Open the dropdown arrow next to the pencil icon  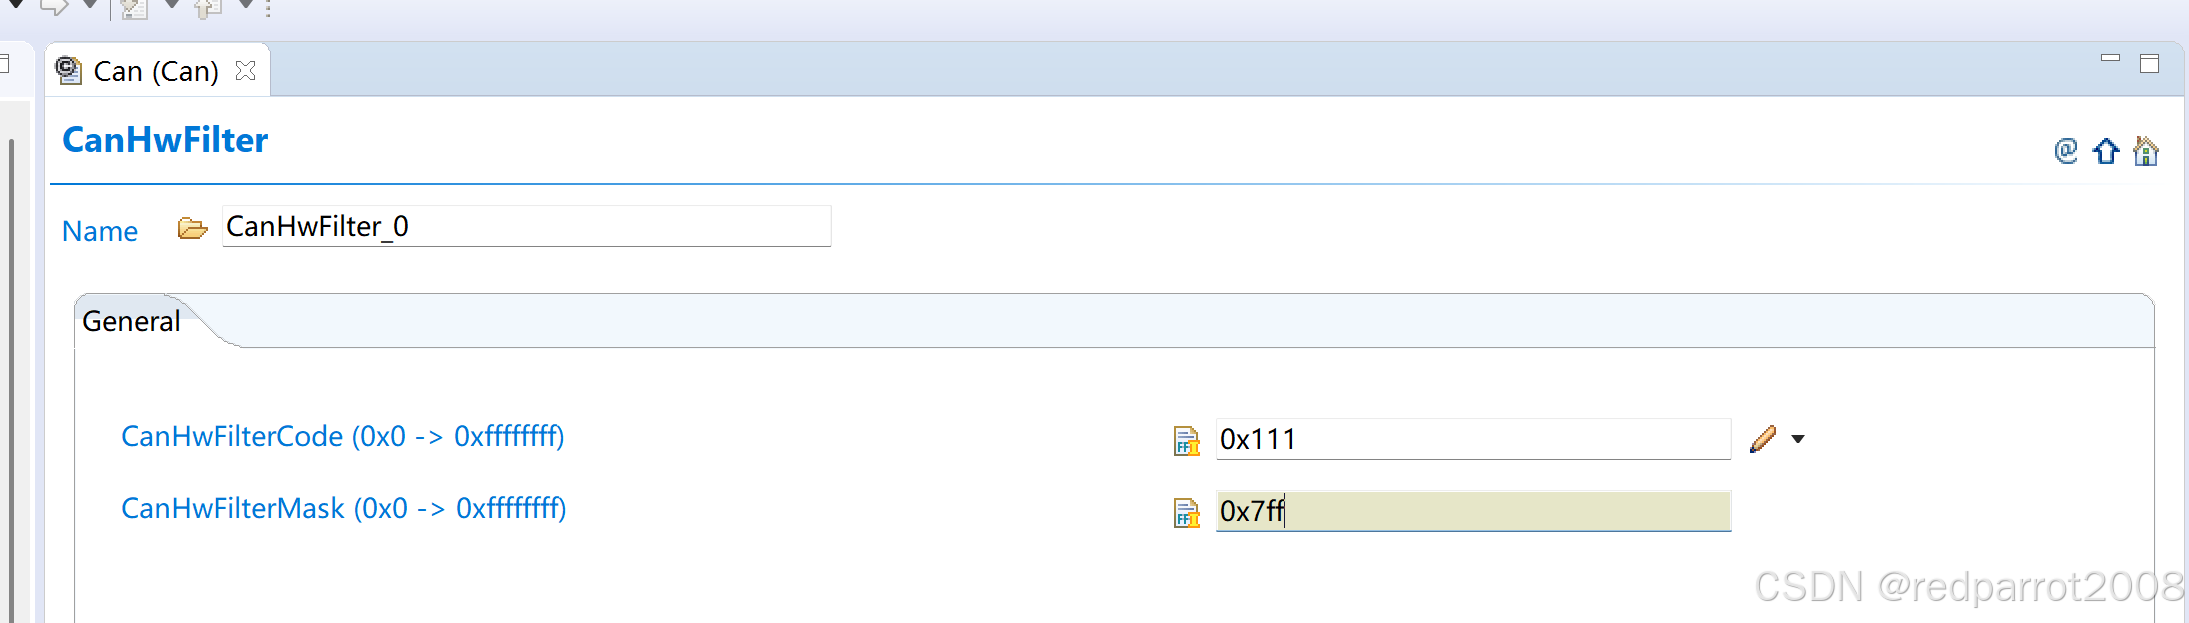pyautogui.click(x=1800, y=438)
